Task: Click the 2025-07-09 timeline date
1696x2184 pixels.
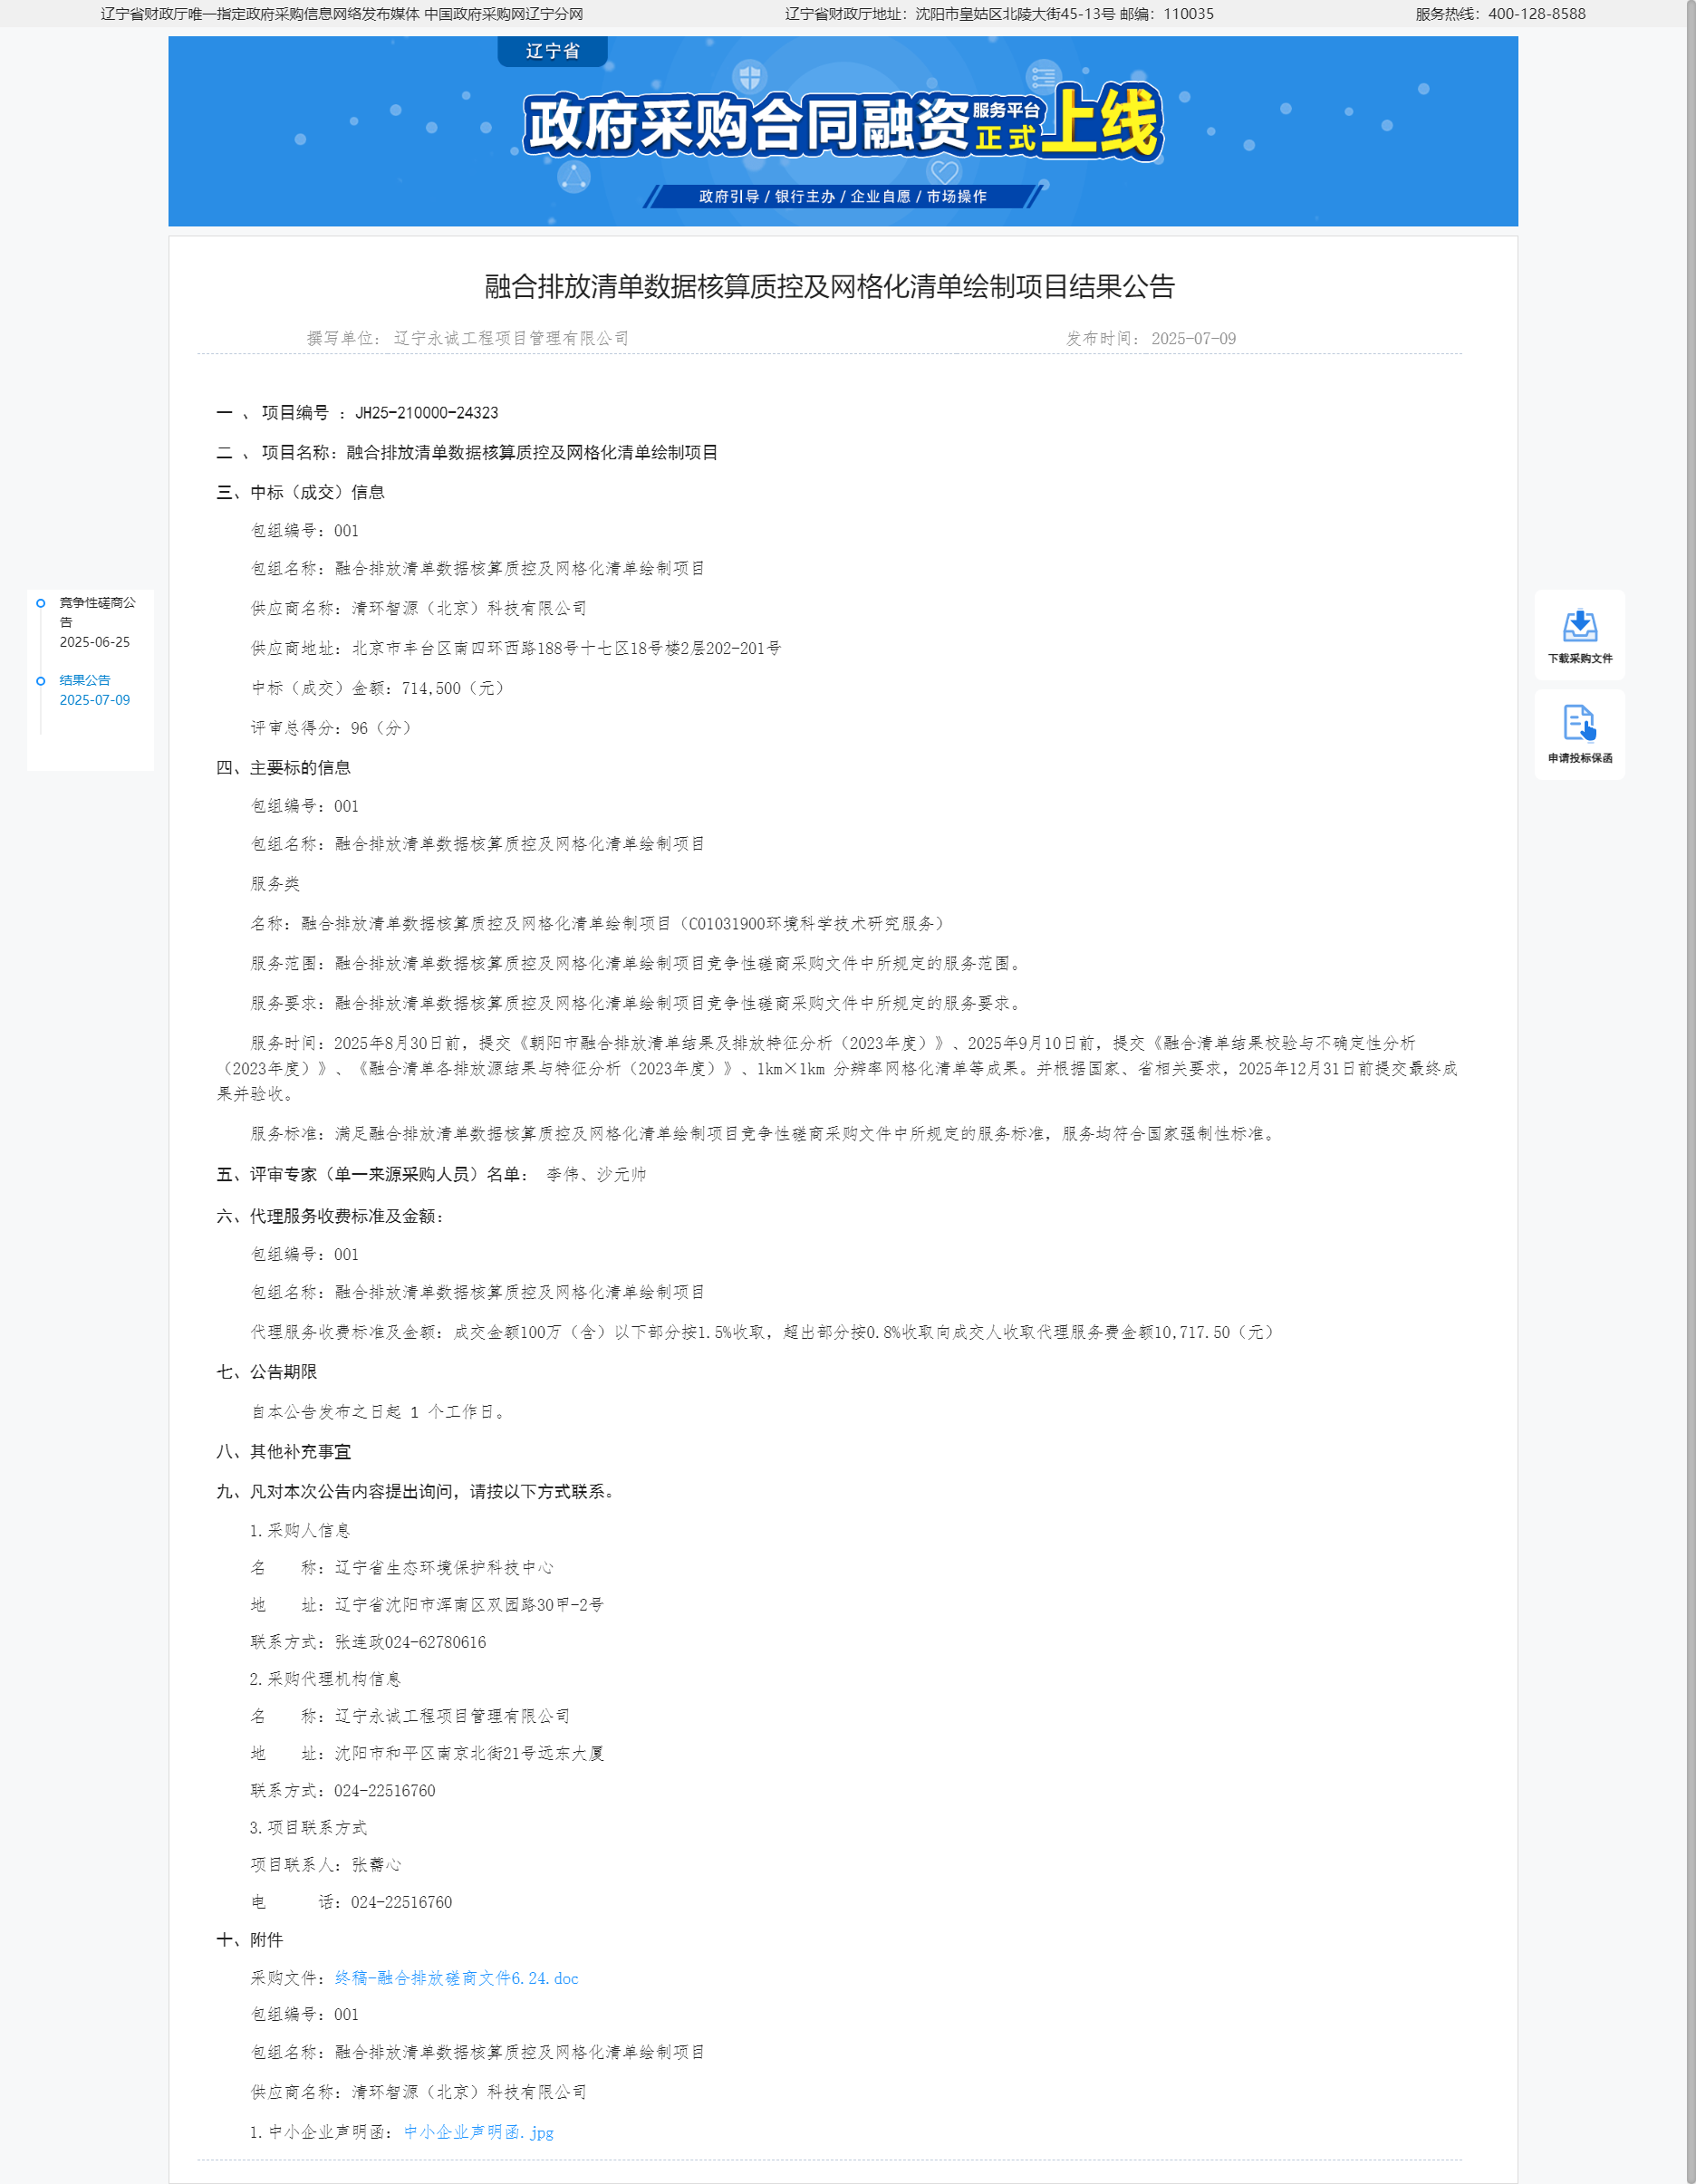Action: pos(94,700)
